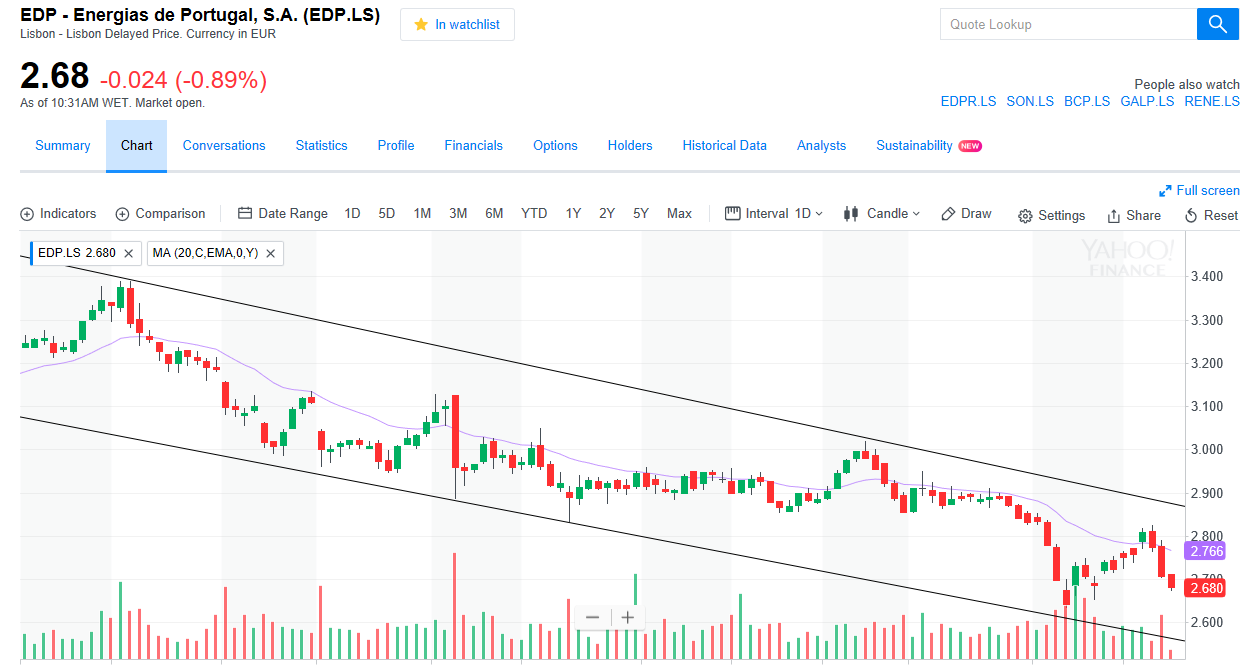This screenshot has width=1254, height=669.
Task: Remove the EDP.LS series chip
Action: pyautogui.click(x=131, y=253)
